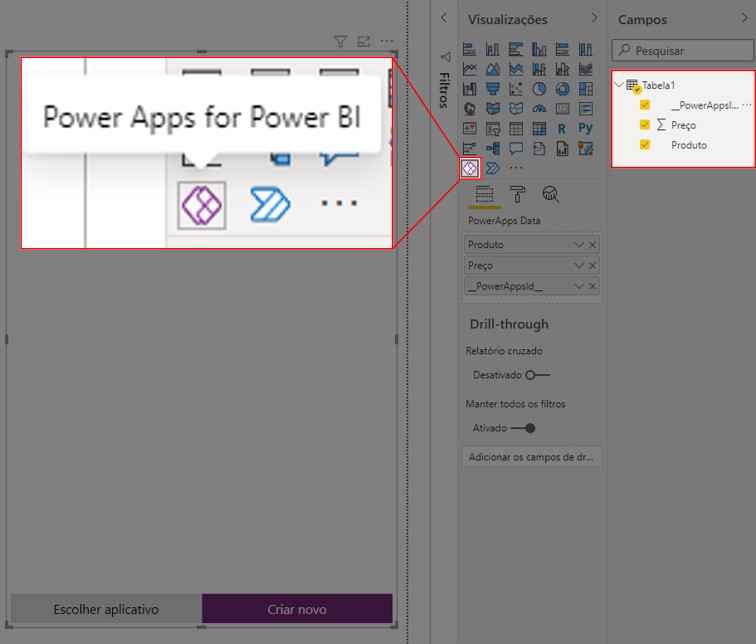Select the pie chart visual

click(x=539, y=89)
